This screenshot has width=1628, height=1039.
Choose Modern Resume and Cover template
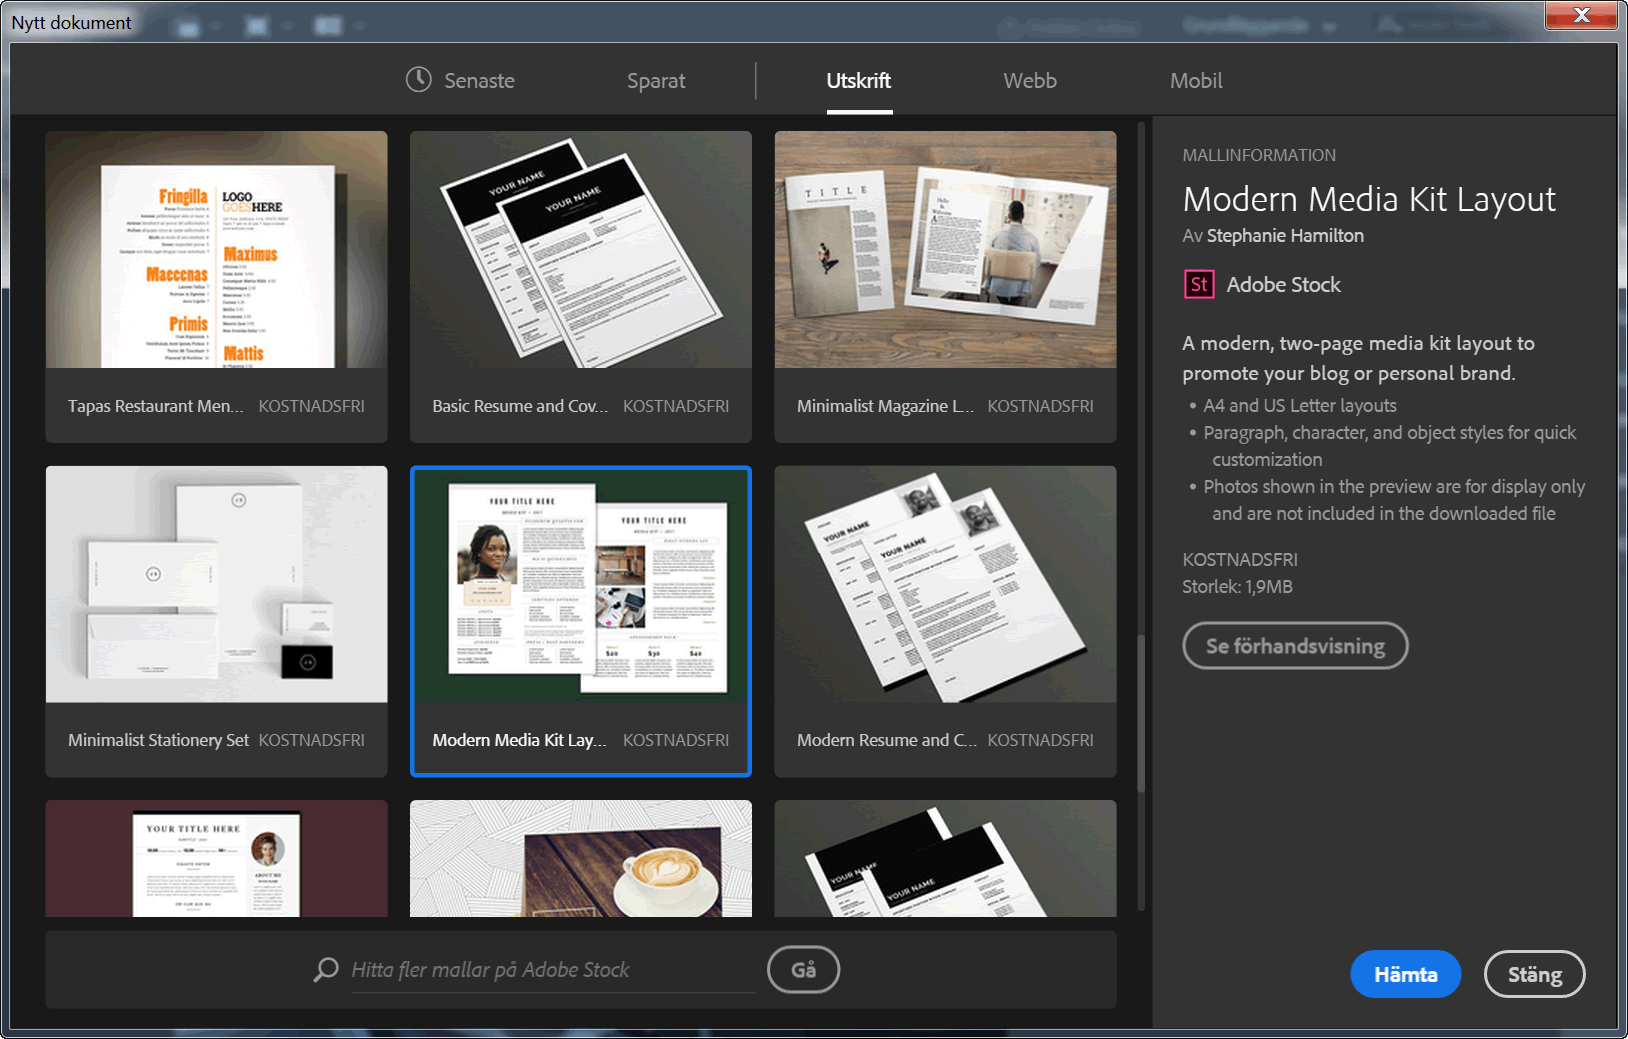point(945,585)
